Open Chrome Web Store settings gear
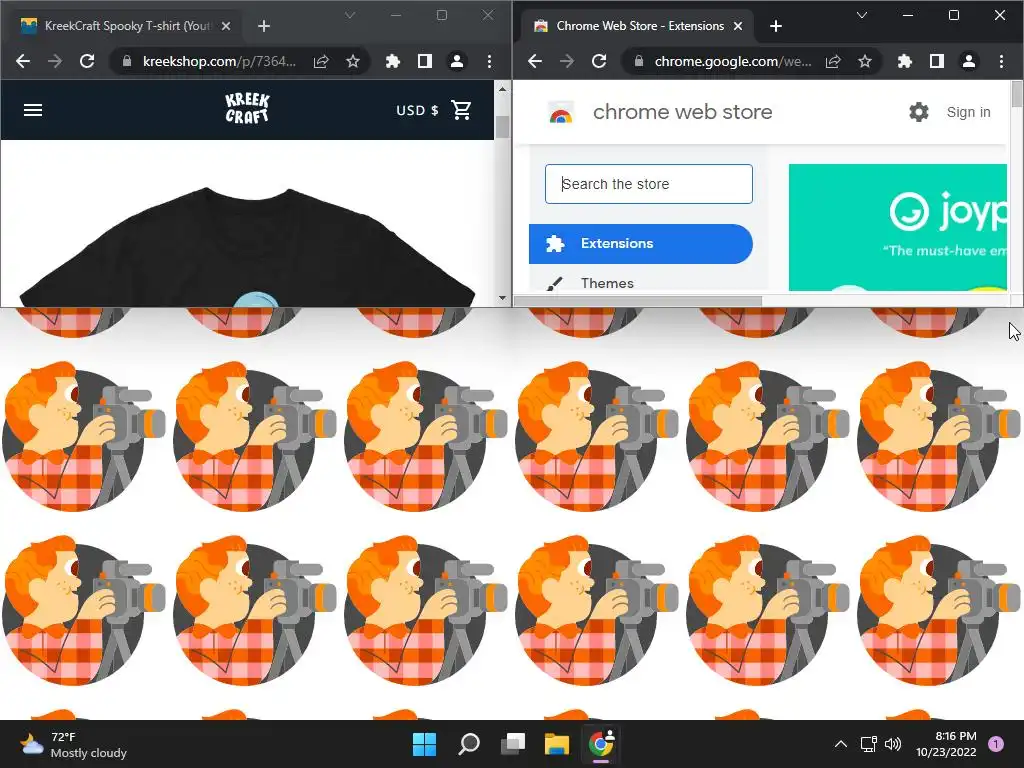The image size is (1024, 768). (919, 112)
